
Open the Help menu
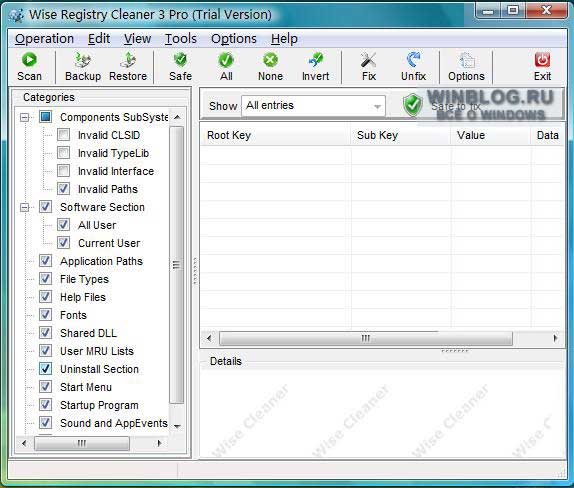(284, 38)
